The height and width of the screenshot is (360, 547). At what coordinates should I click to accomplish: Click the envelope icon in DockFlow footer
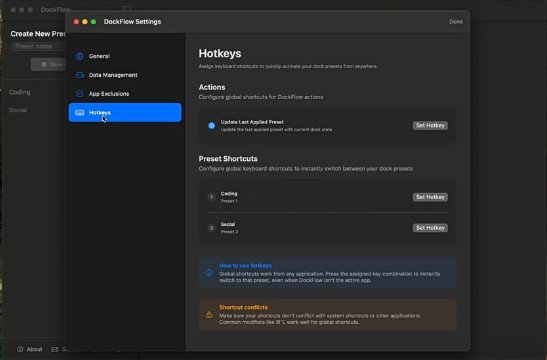(x=54, y=349)
